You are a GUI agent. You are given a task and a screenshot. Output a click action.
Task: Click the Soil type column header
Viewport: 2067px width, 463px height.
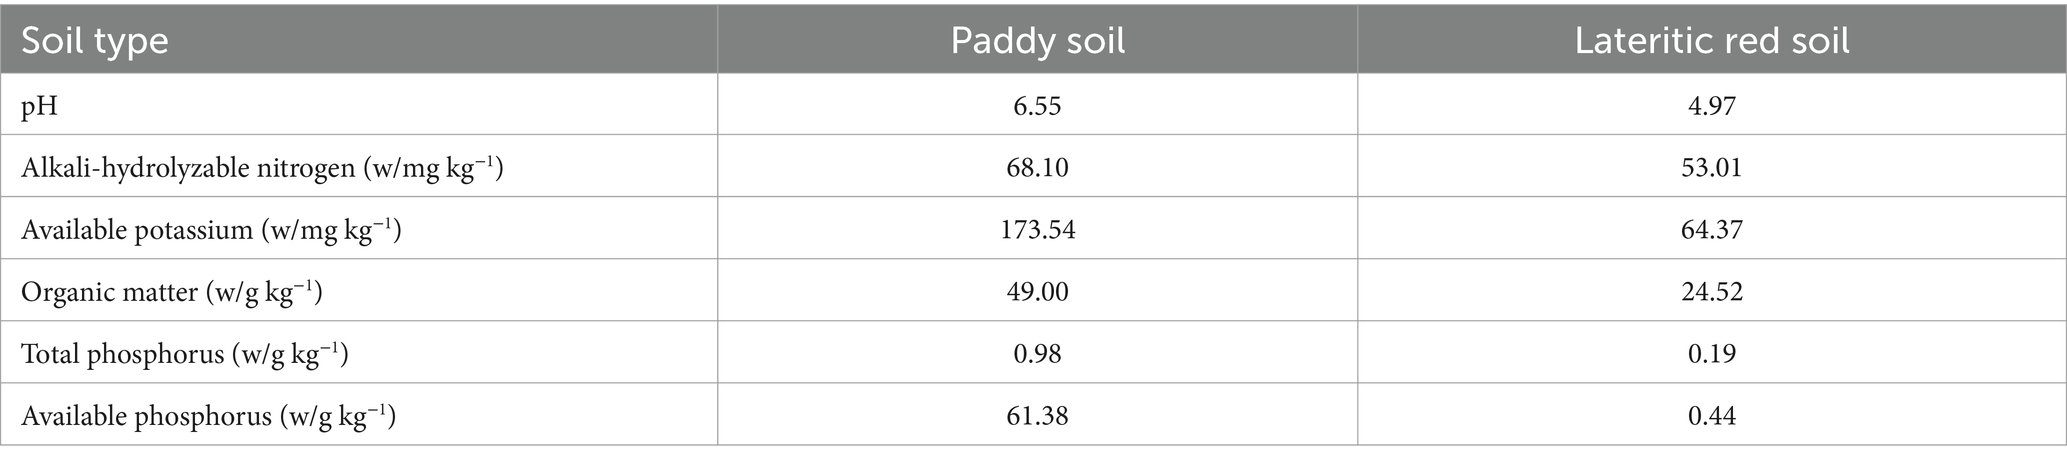click(95, 41)
